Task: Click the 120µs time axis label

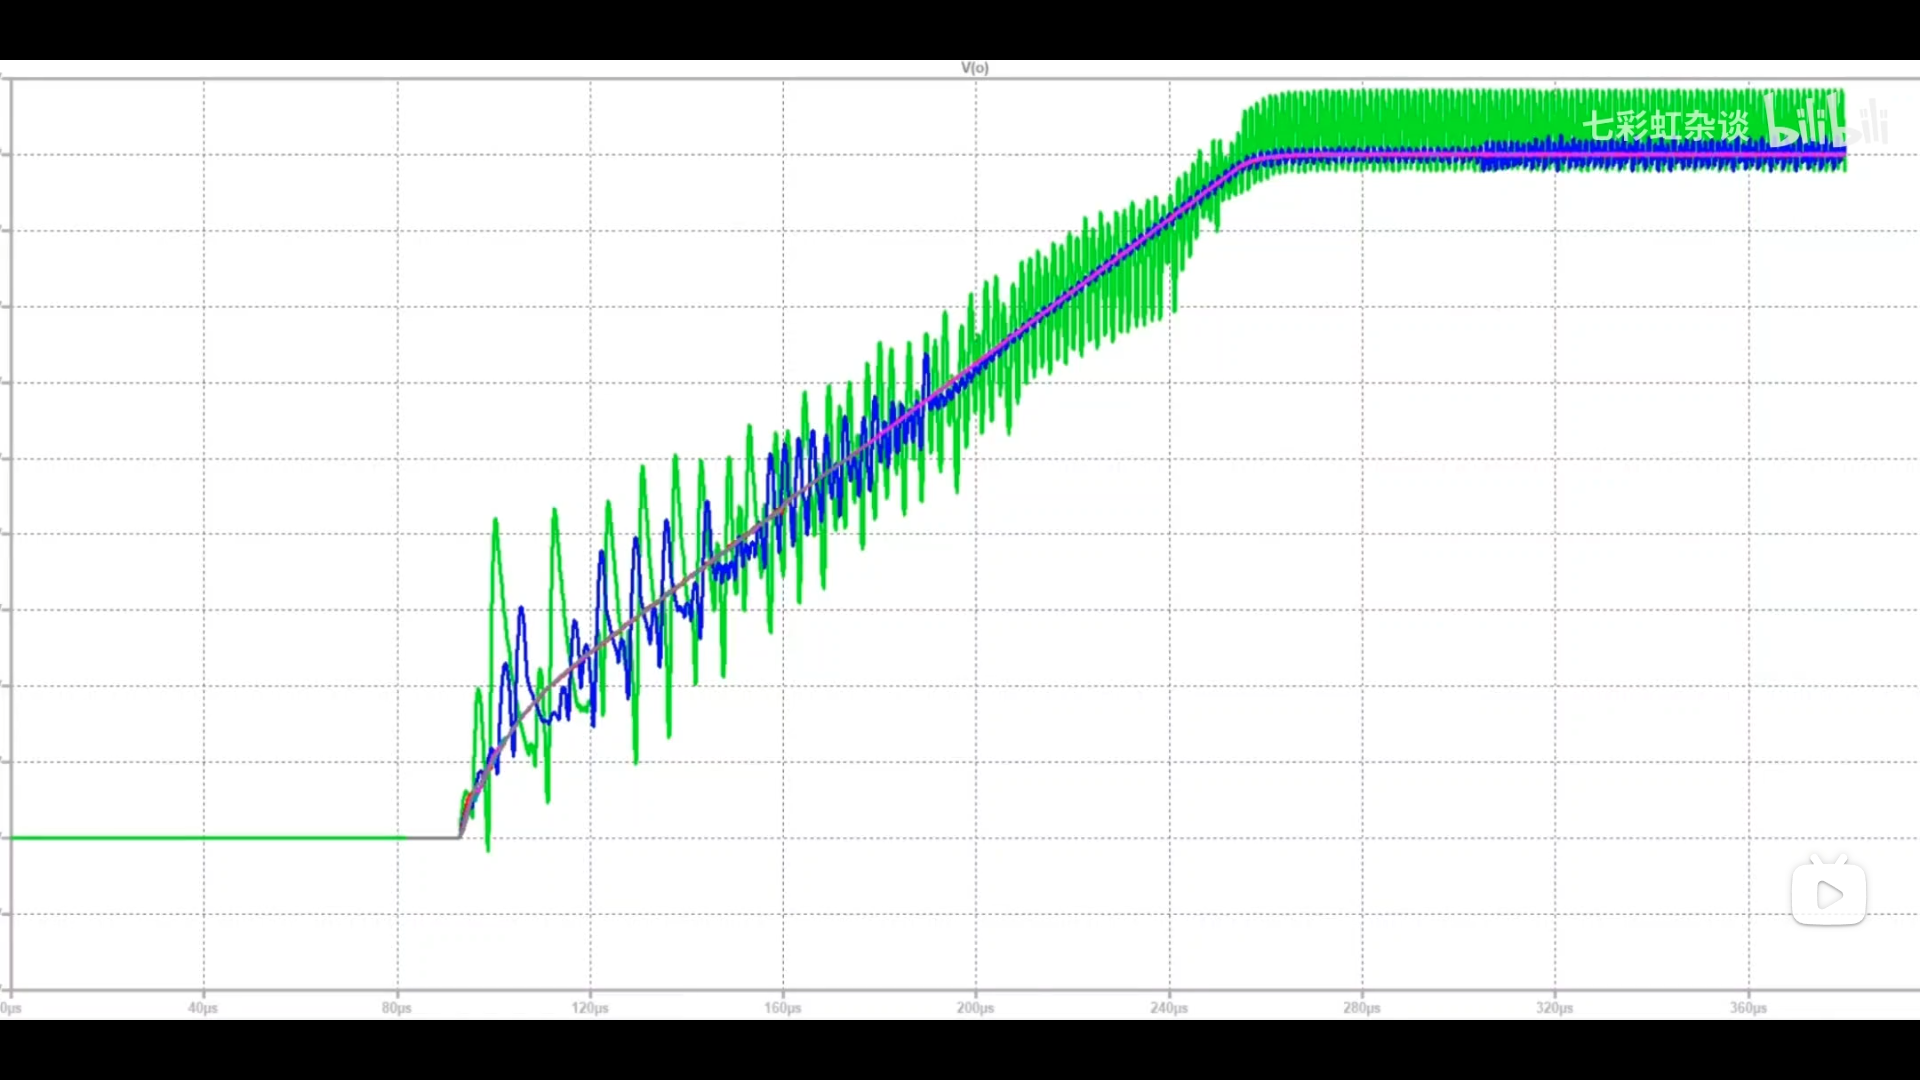Action: click(x=590, y=1008)
